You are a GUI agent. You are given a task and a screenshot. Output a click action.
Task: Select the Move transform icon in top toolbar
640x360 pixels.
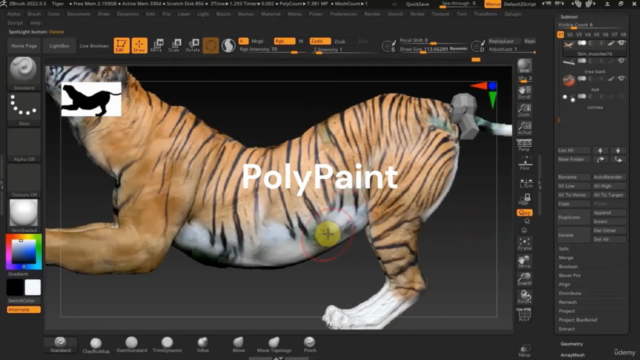tap(157, 45)
